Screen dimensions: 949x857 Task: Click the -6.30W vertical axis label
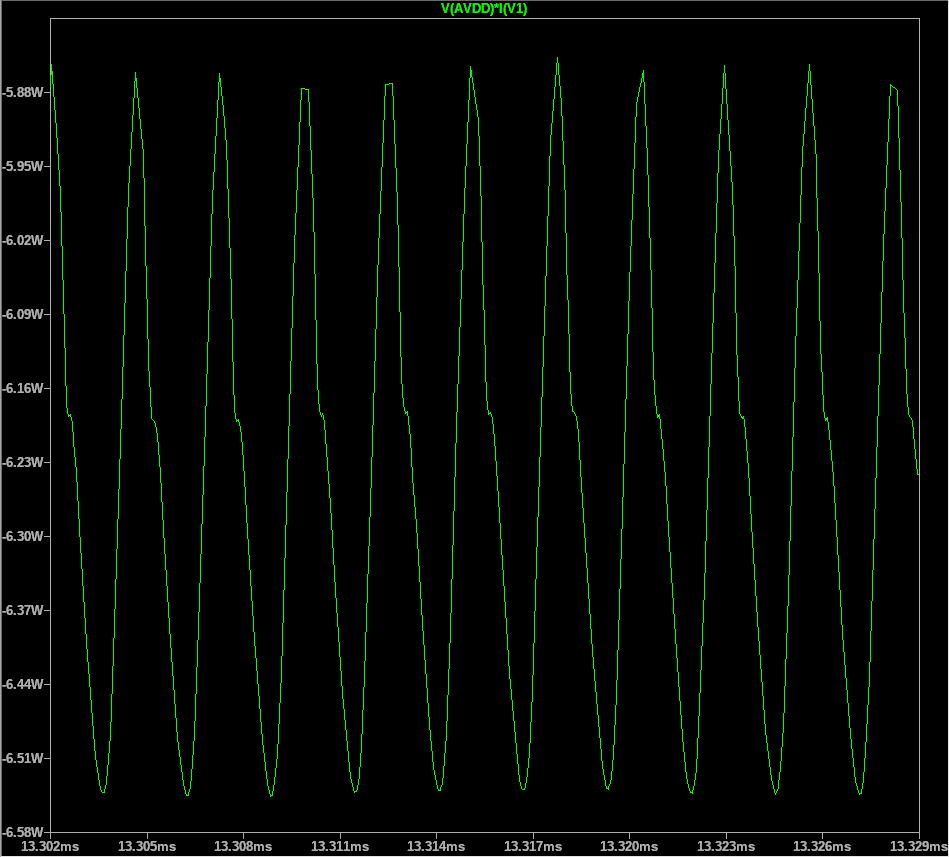click(23, 536)
